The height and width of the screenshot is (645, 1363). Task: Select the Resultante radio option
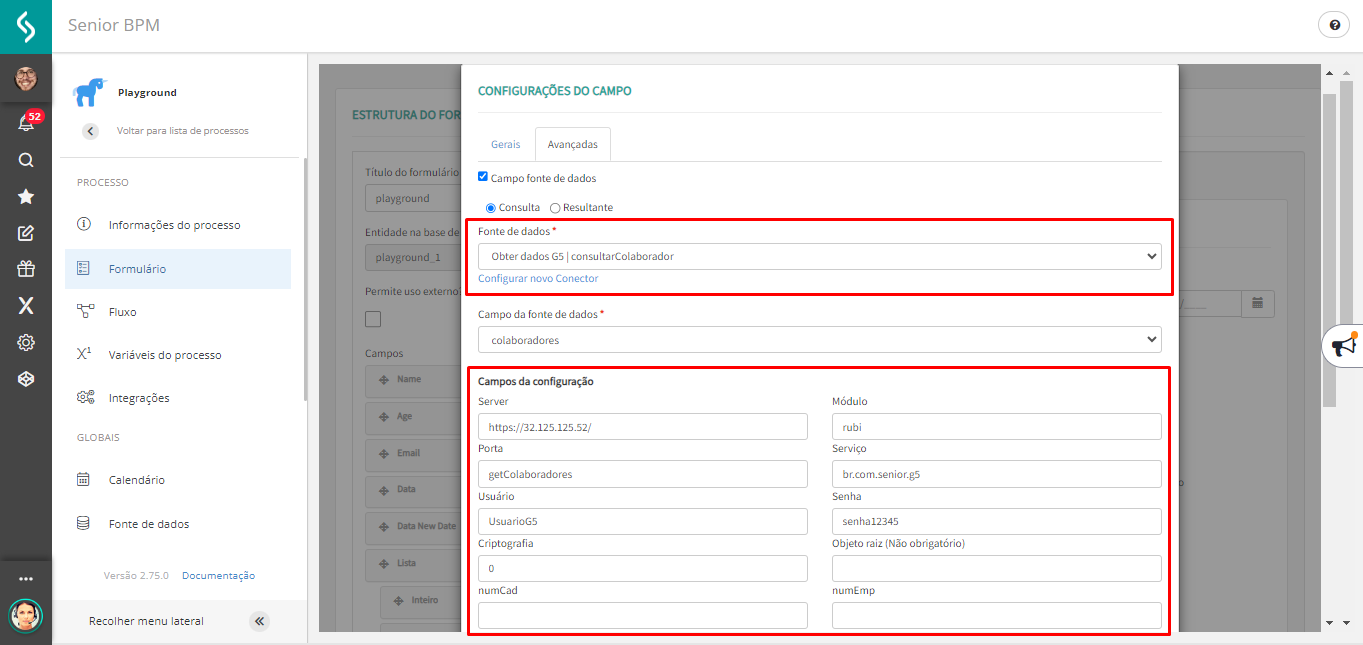point(555,208)
